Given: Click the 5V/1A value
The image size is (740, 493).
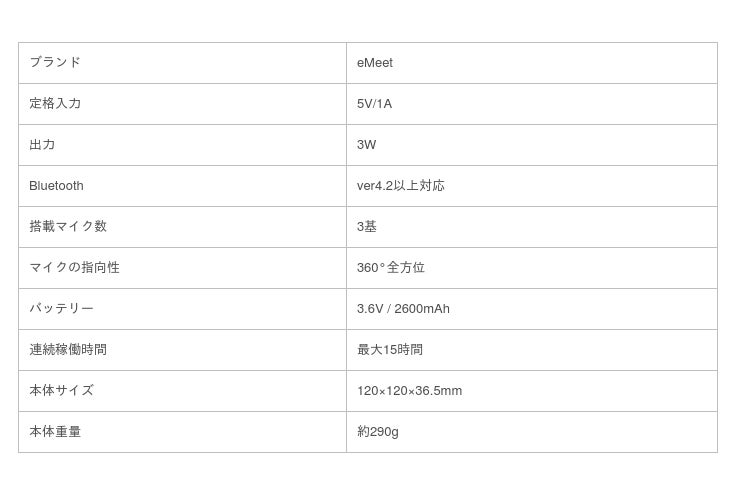Looking at the screenshot, I should click(x=374, y=104).
